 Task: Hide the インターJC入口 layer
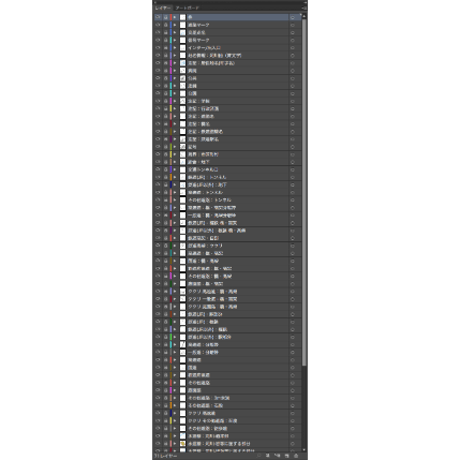[158, 48]
